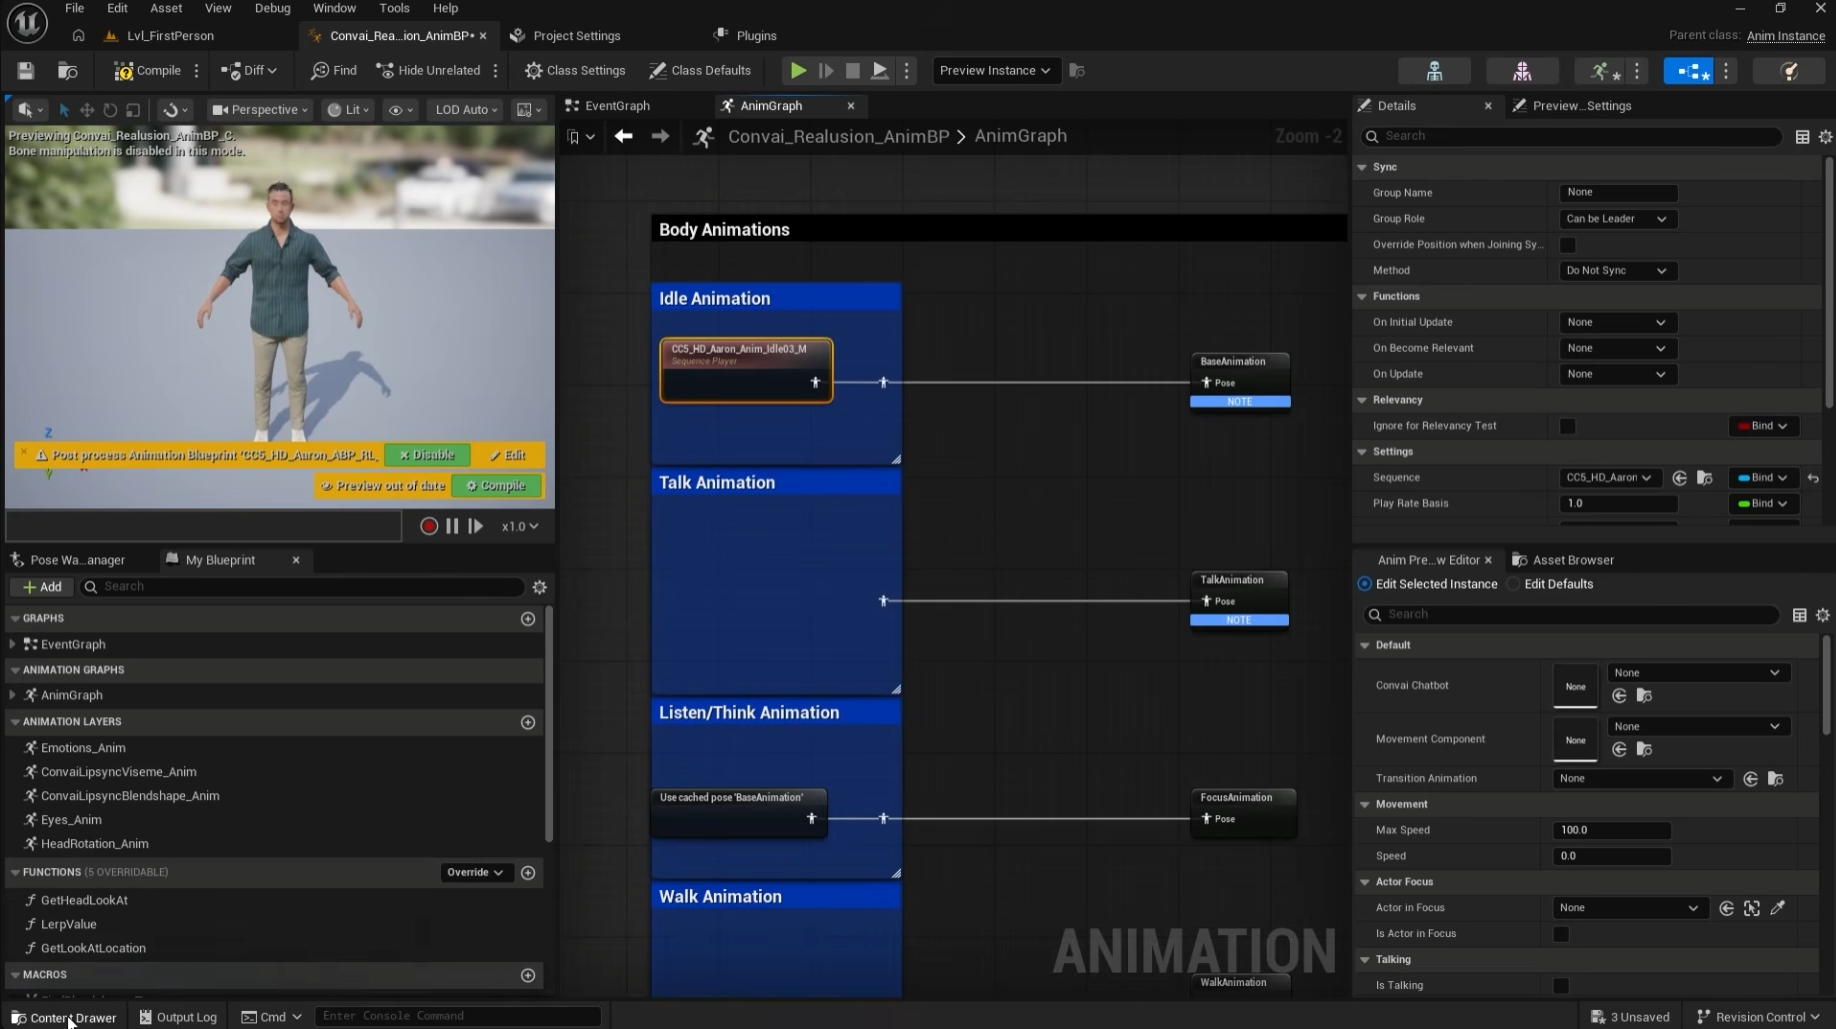Add a new animation layer with the plus icon

528,722
